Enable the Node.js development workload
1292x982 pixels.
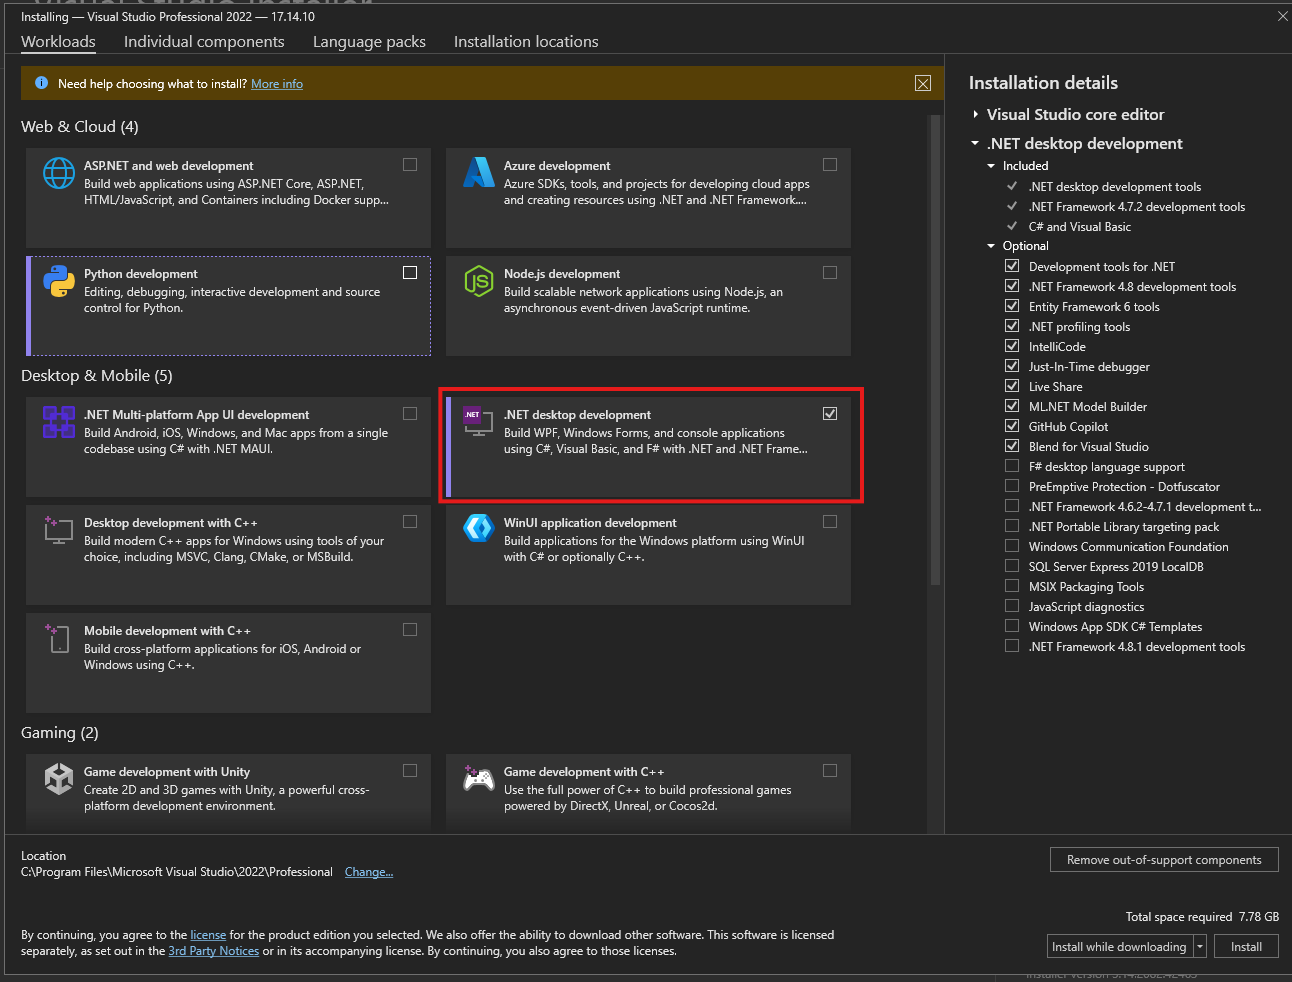tap(830, 272)
